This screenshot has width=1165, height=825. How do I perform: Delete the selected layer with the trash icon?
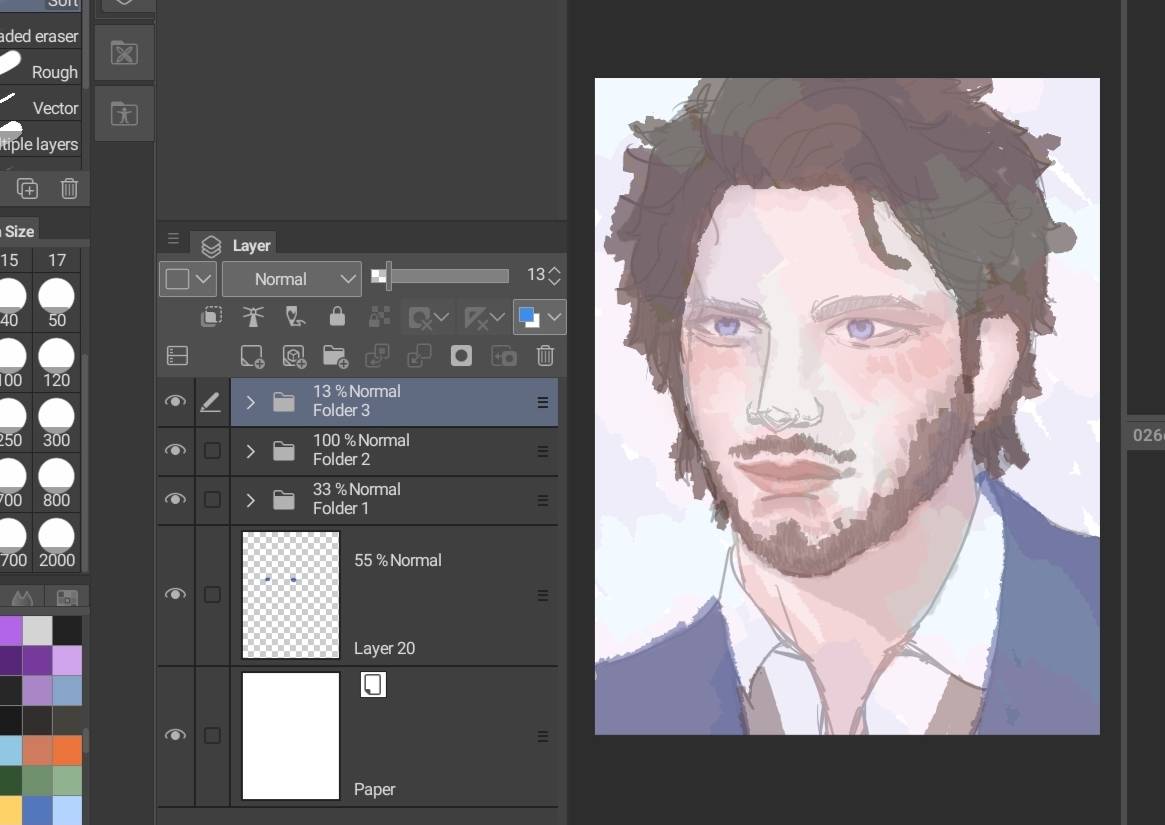[x=545, y=356]
